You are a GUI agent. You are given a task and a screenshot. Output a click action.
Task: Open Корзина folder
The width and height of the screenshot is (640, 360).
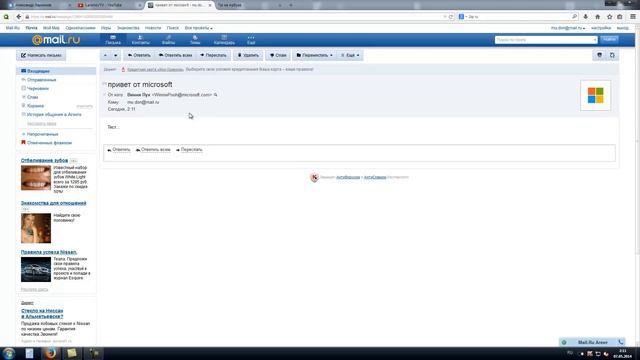(x=35, y=106)
